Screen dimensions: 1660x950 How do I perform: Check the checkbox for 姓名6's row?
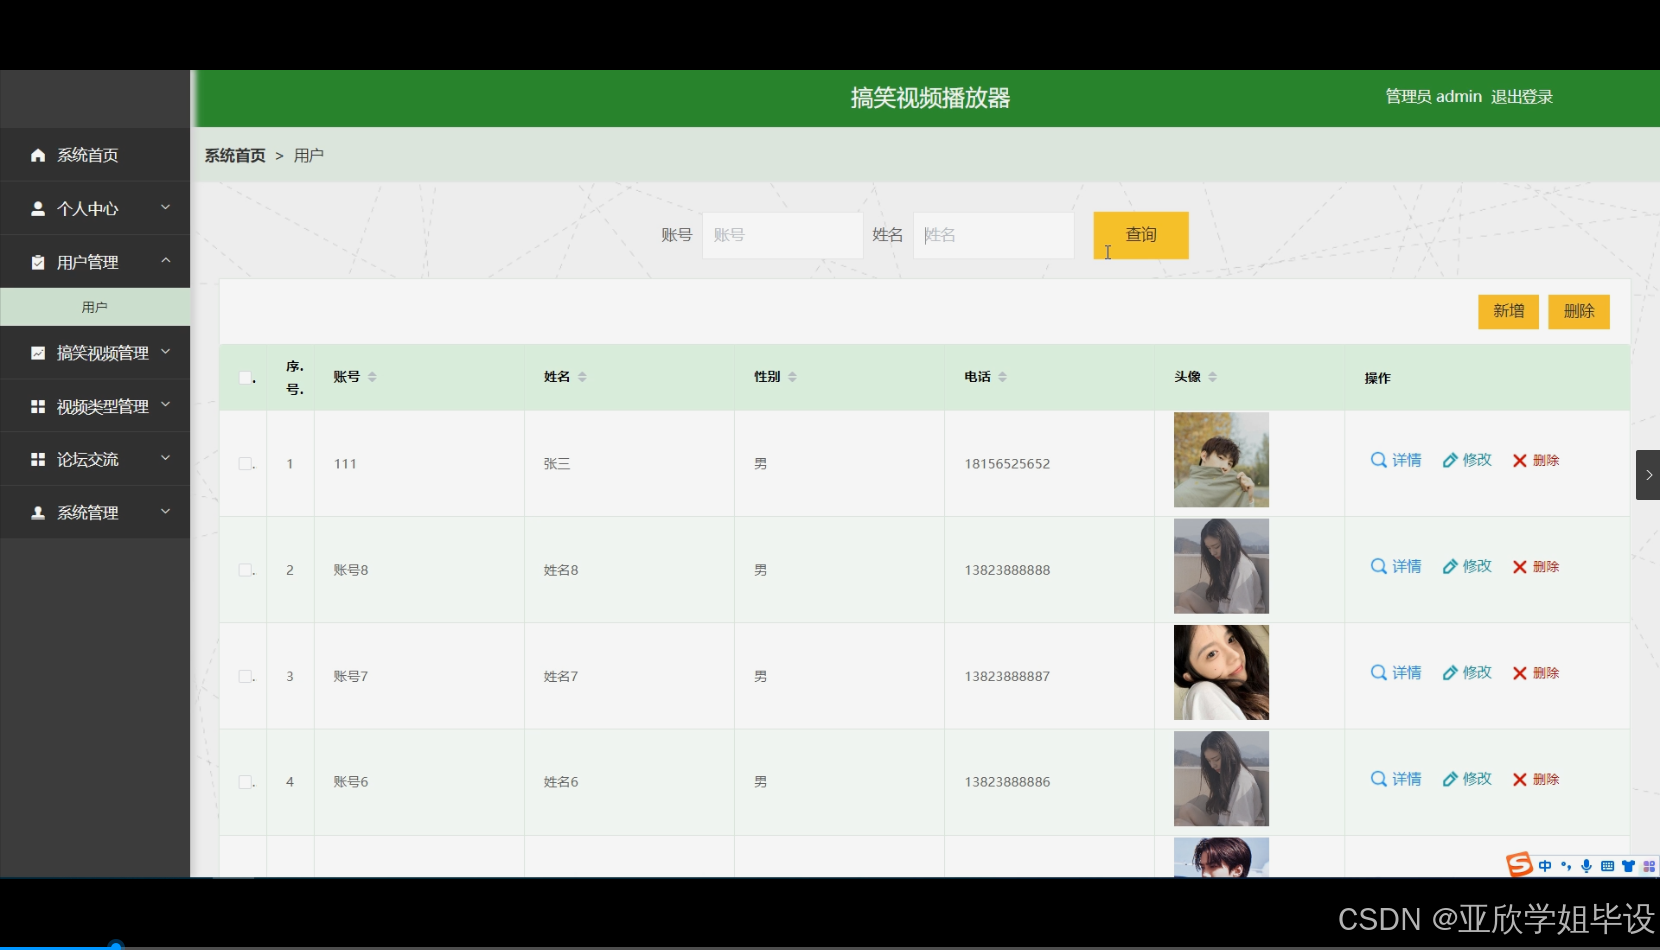[x=245, y=782]
